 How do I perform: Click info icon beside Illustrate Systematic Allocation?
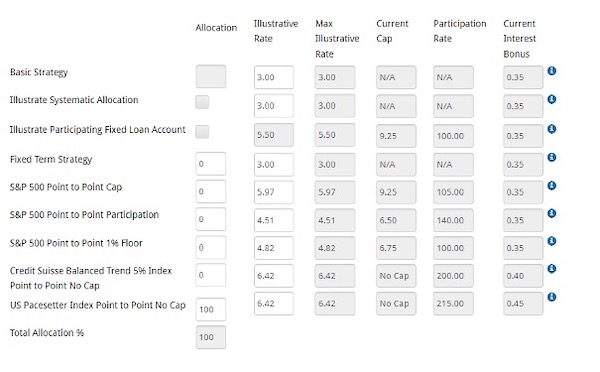551,100
